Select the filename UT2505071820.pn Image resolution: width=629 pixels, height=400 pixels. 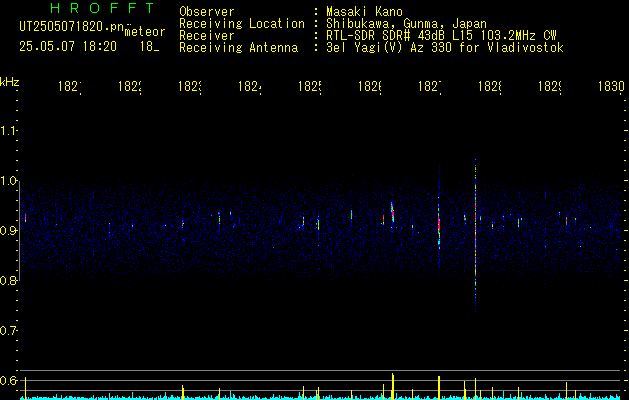pos(72,27)
